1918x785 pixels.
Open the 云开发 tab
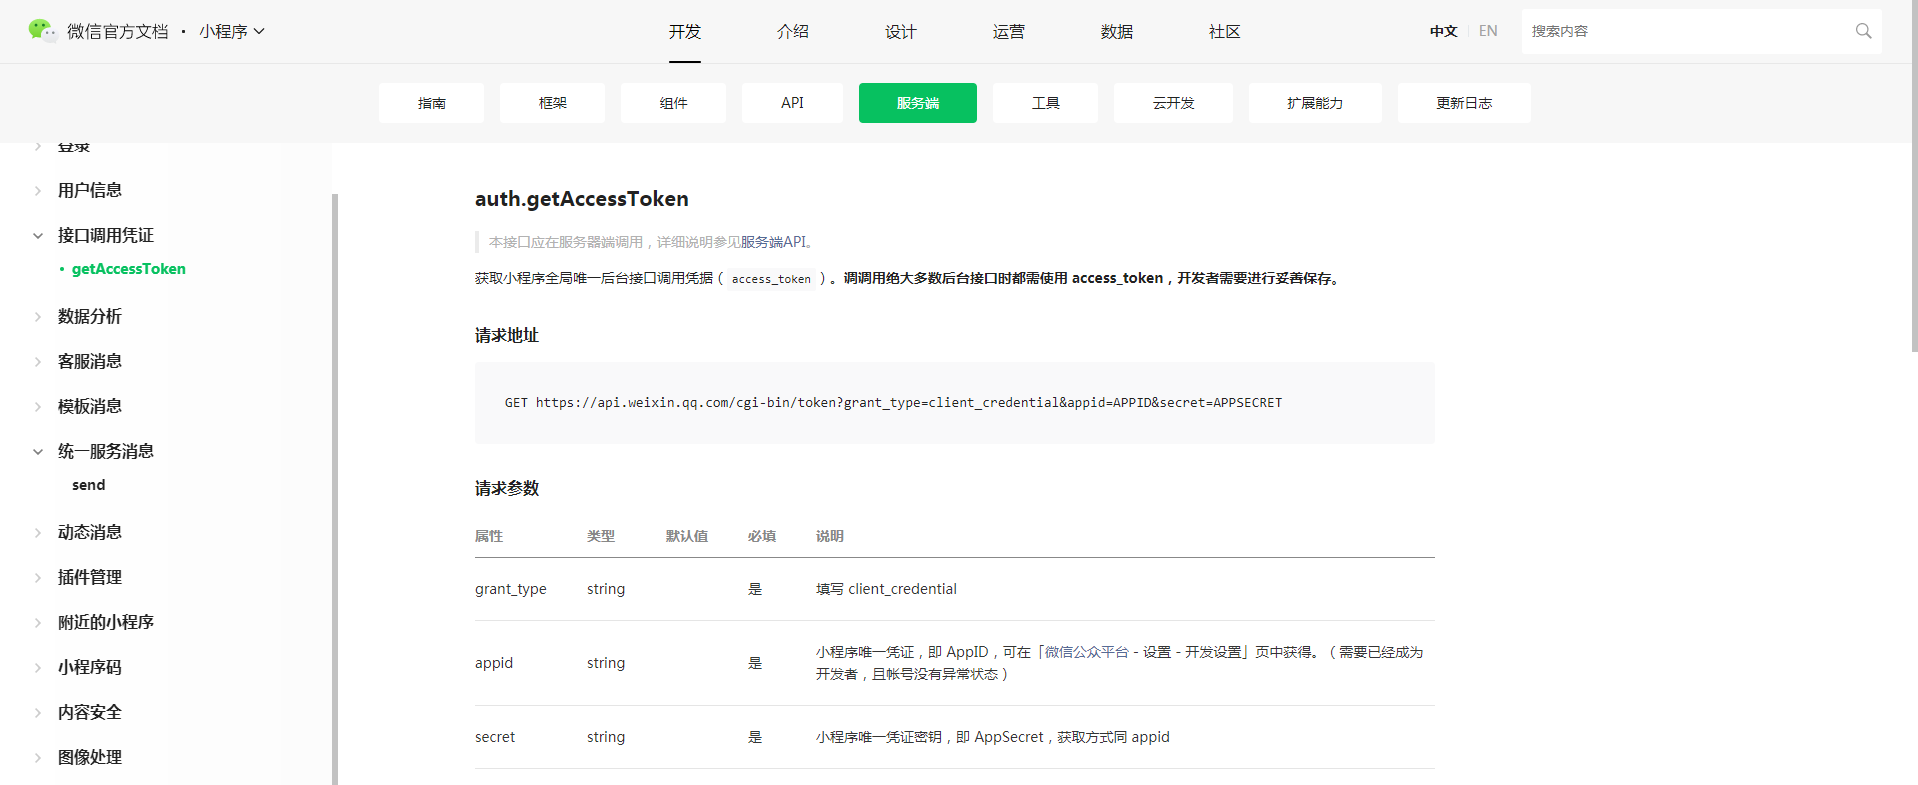click(x=1173, y=103)
